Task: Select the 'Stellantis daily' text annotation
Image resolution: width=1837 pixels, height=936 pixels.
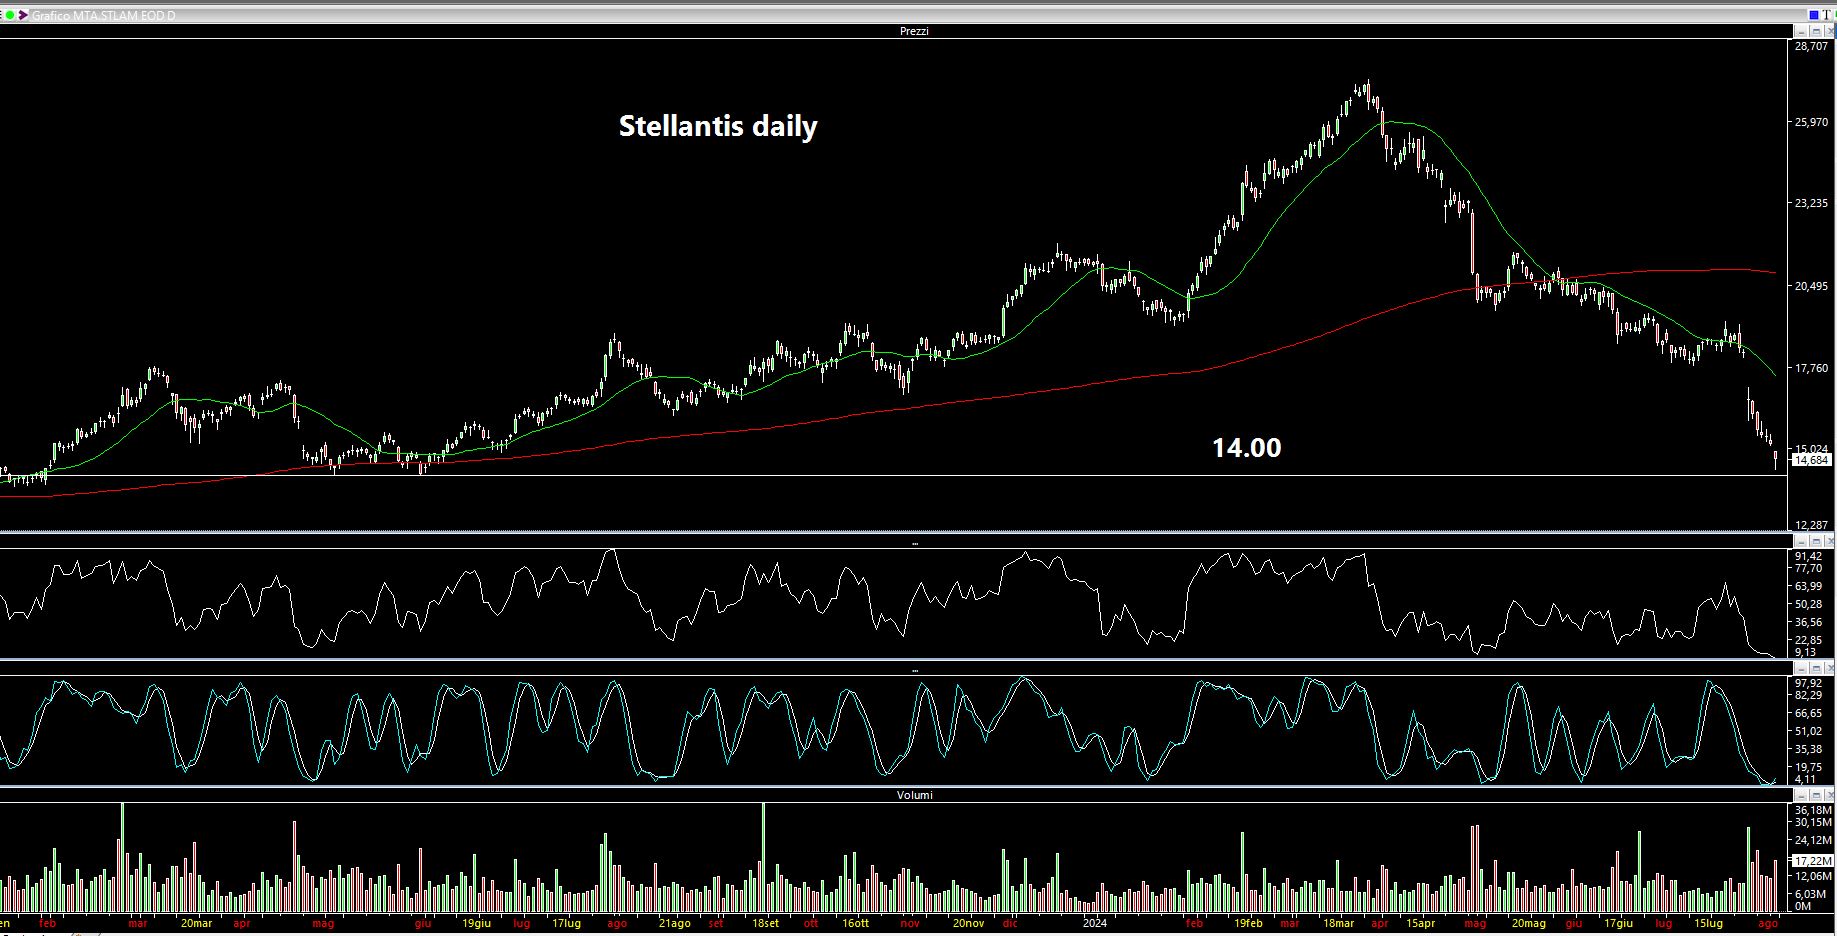Action: [718, 126]
